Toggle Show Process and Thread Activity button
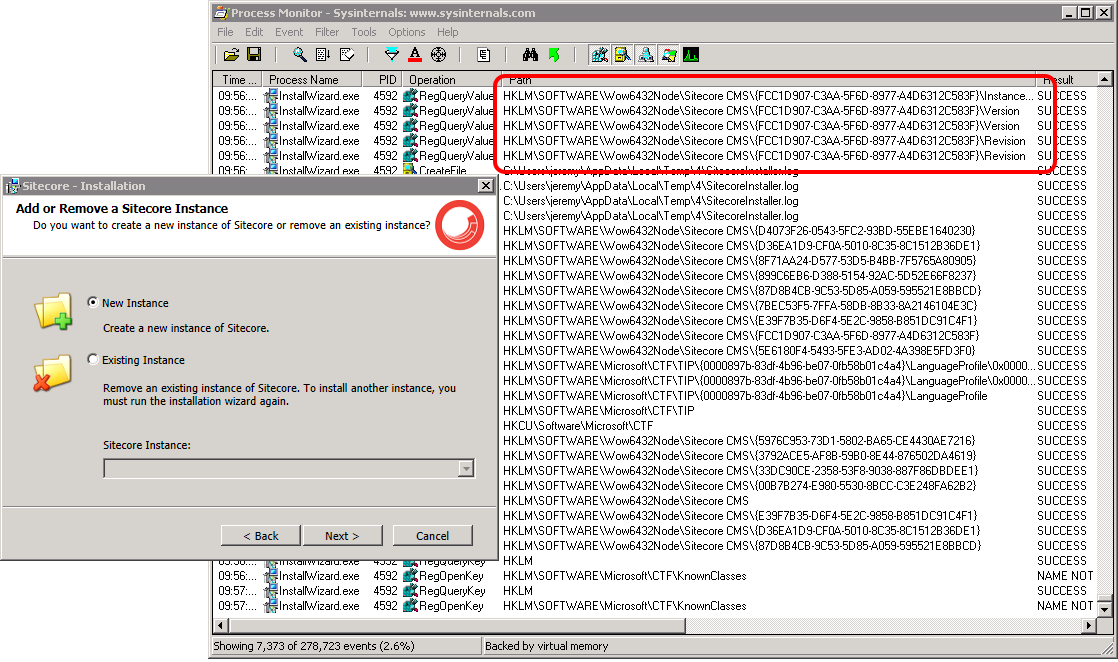The height and width of the screenshot is (662, 1118). pyautogui.click(x=668, y=55)
